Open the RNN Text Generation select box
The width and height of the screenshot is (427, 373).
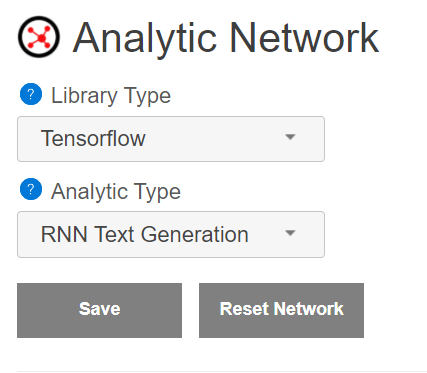[171, 234]
